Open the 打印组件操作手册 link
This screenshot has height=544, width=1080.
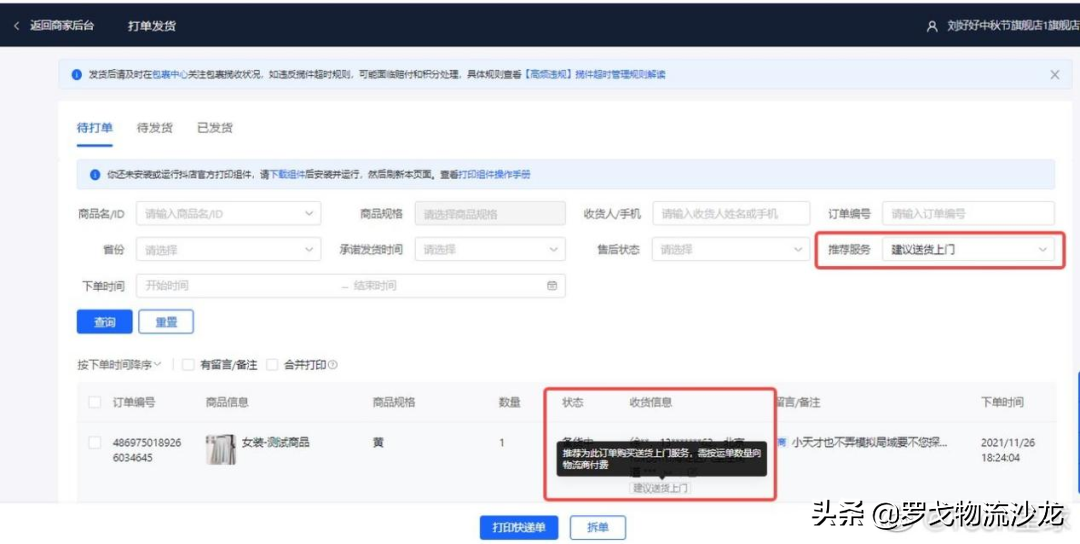(x=495, y=175)
